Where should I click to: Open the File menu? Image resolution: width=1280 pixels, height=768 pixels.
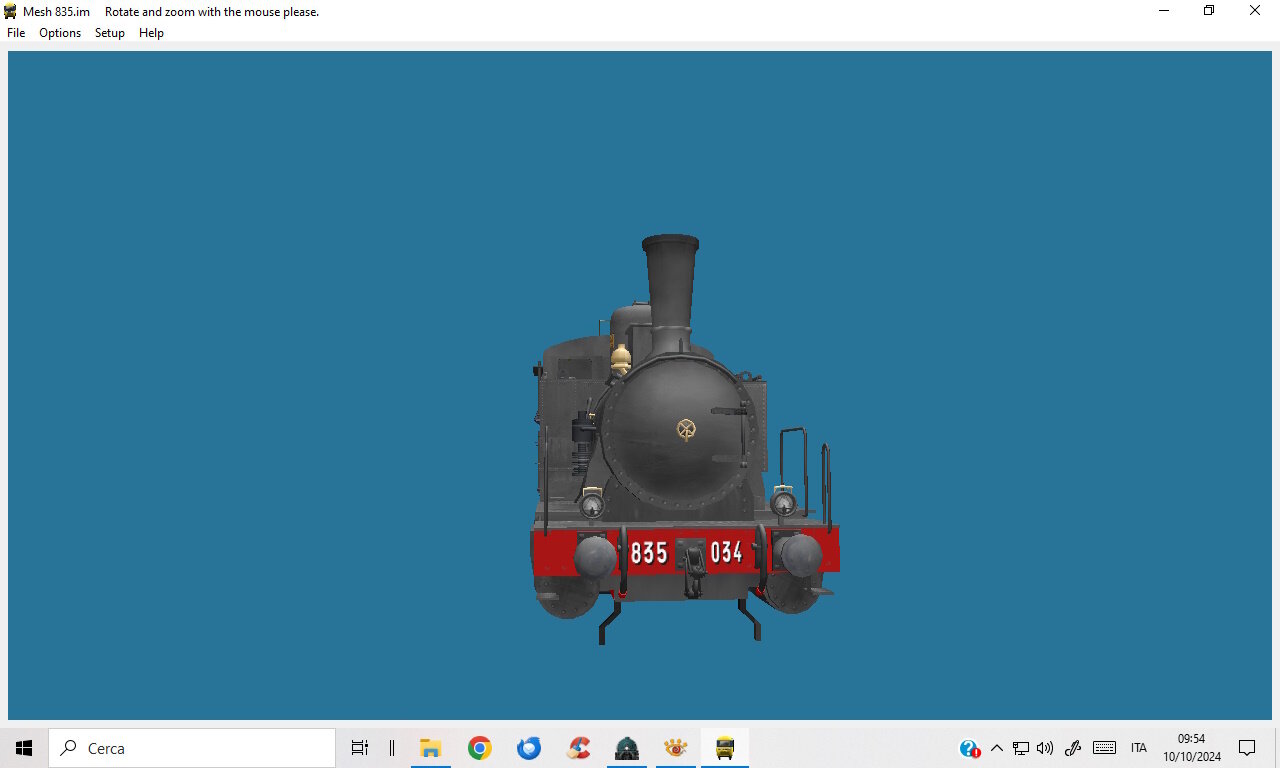[16, 33]
